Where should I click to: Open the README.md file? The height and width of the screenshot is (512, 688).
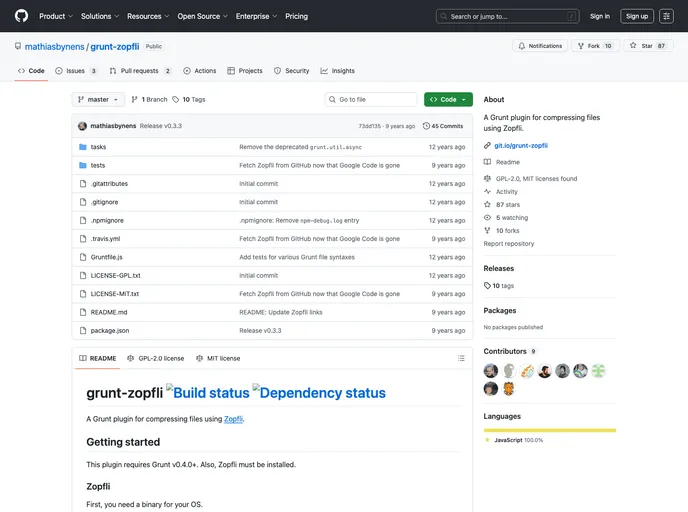point(109,312)
